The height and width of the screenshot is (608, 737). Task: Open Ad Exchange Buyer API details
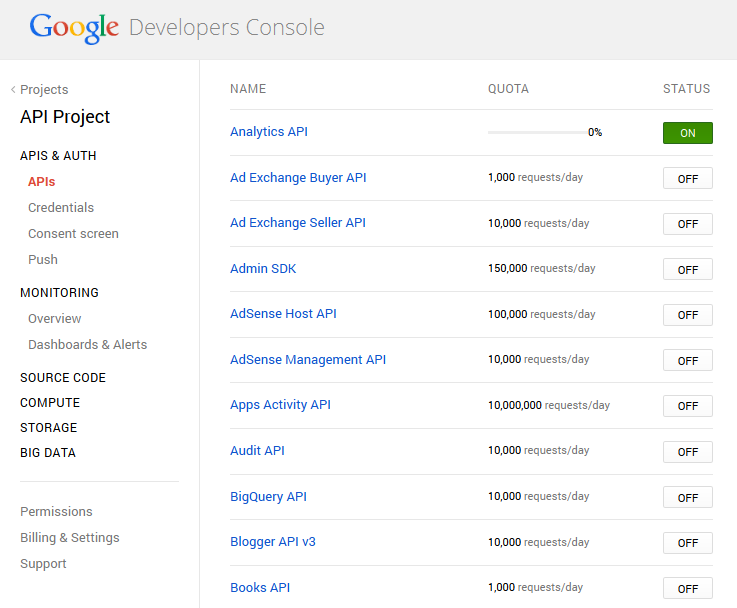click(x=298, y=178)
